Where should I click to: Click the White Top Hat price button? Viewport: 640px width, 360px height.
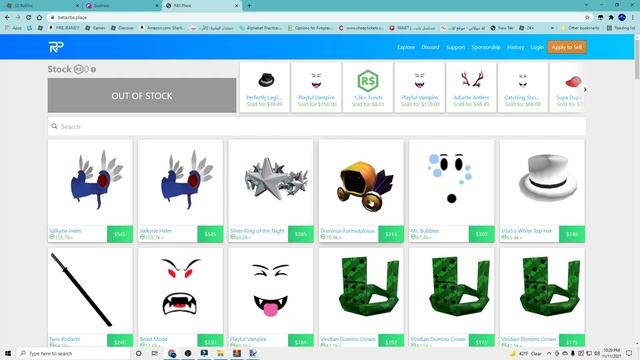[x=572, y=234]
